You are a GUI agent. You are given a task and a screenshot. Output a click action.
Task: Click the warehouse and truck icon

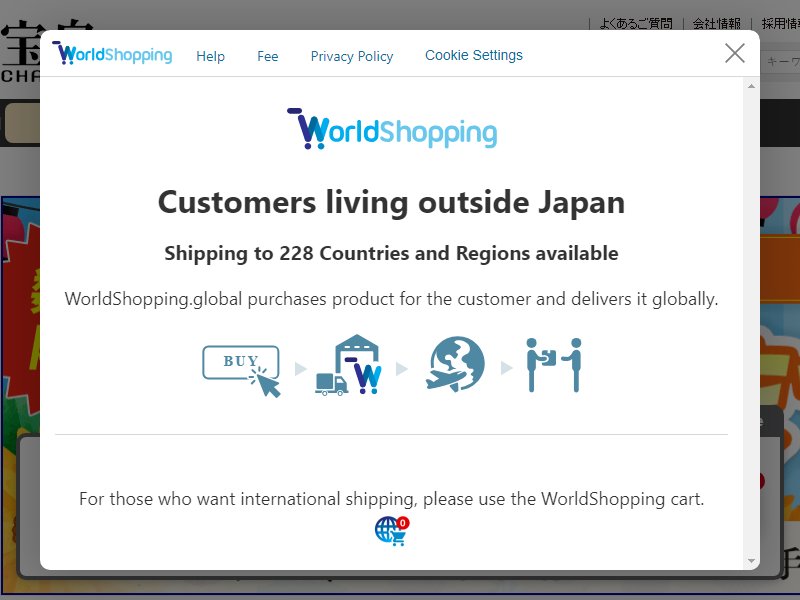pyautogui.click(x=348, y=364)
